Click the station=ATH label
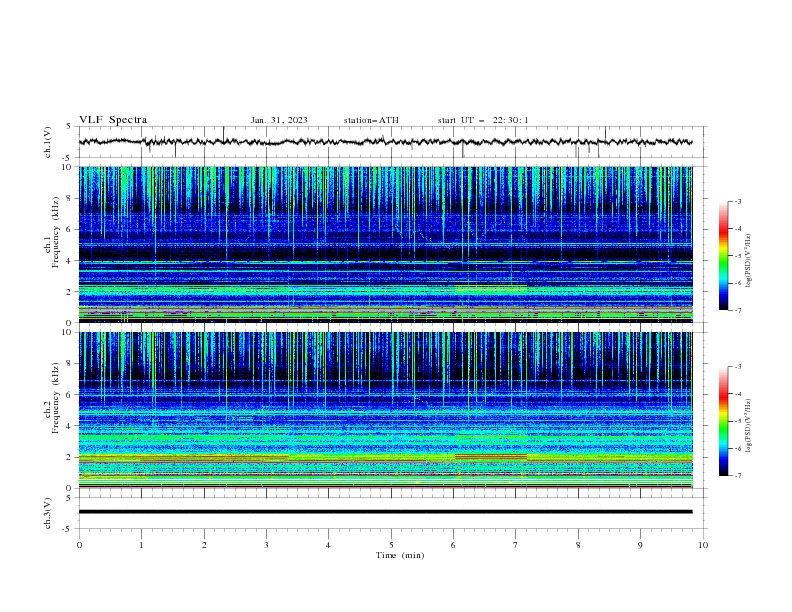 [371, 120]
